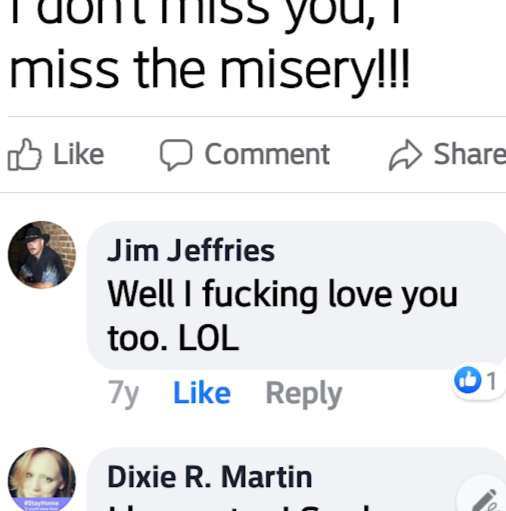Like the post using the Like label
The image size is (506, 511).
click(x=79, y=154)
